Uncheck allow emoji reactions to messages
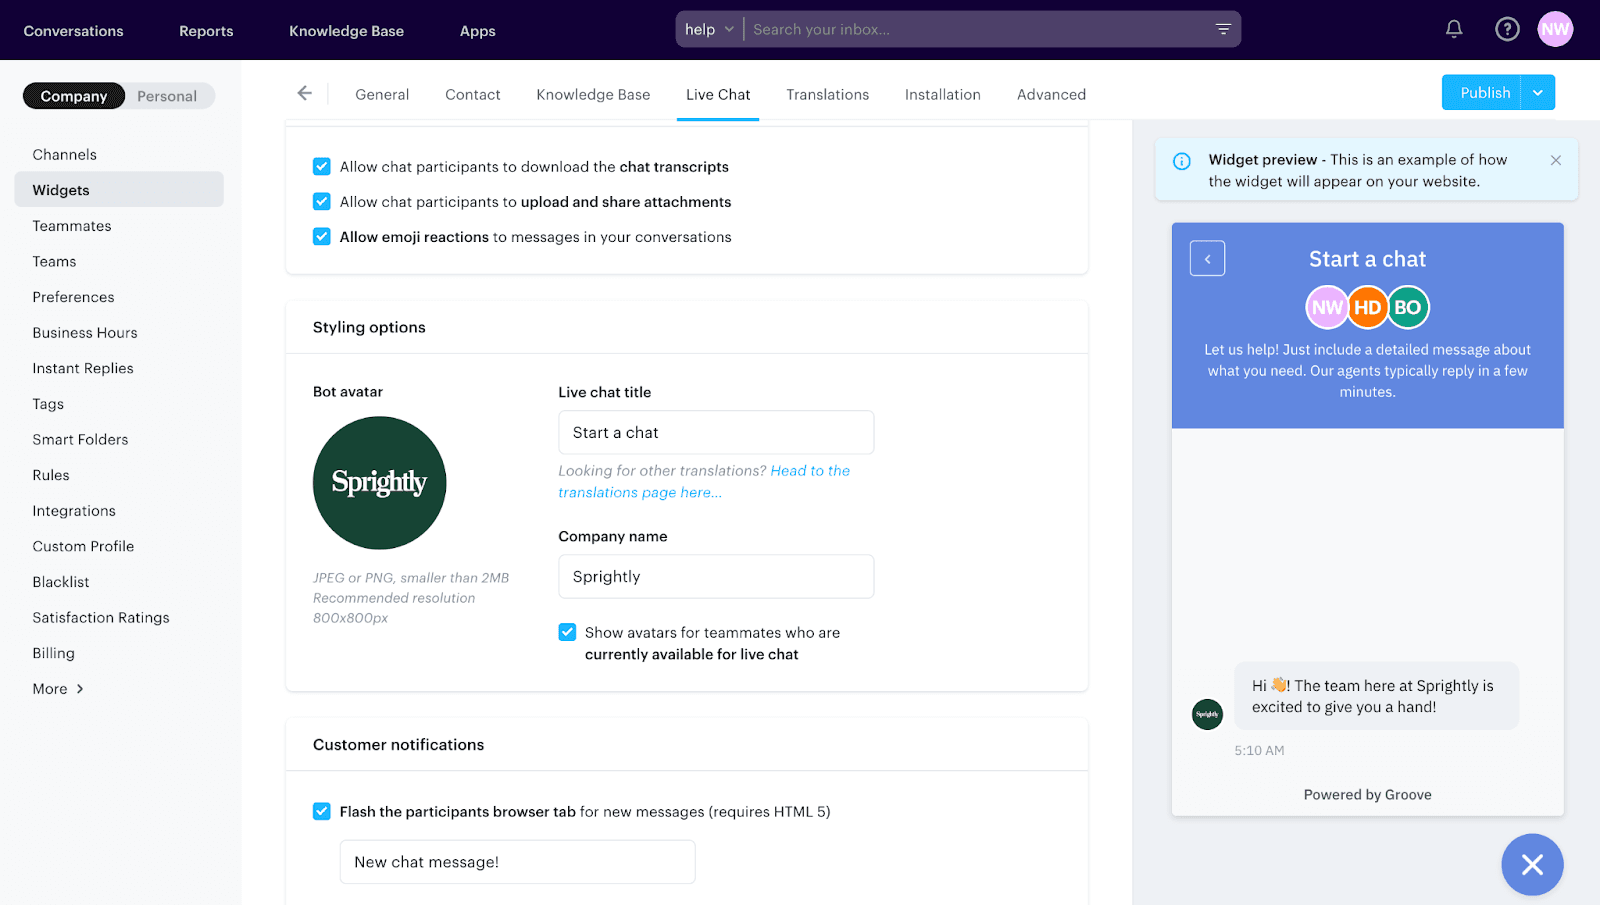This screenshot has width=1600, height=905. pyautogui.click(x=321, y=236)
